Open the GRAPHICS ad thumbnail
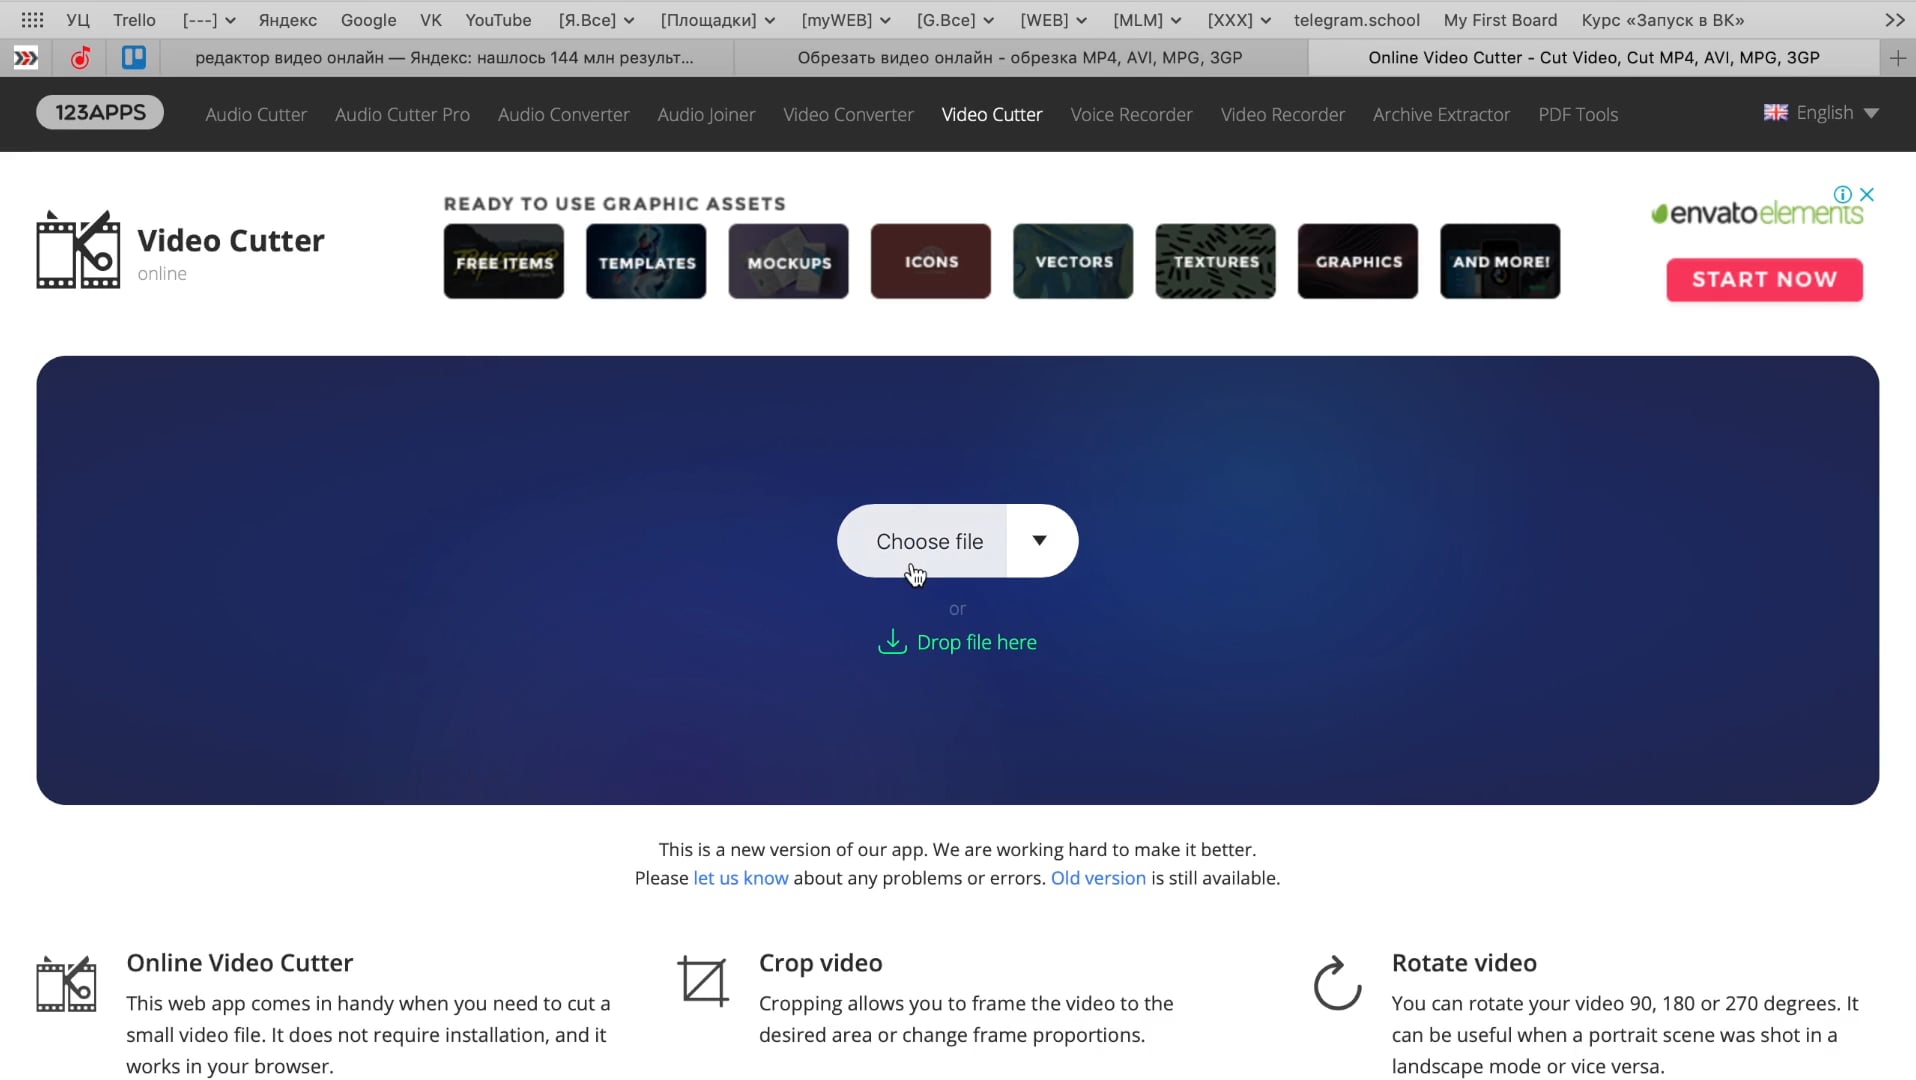 click(1358, 261)
